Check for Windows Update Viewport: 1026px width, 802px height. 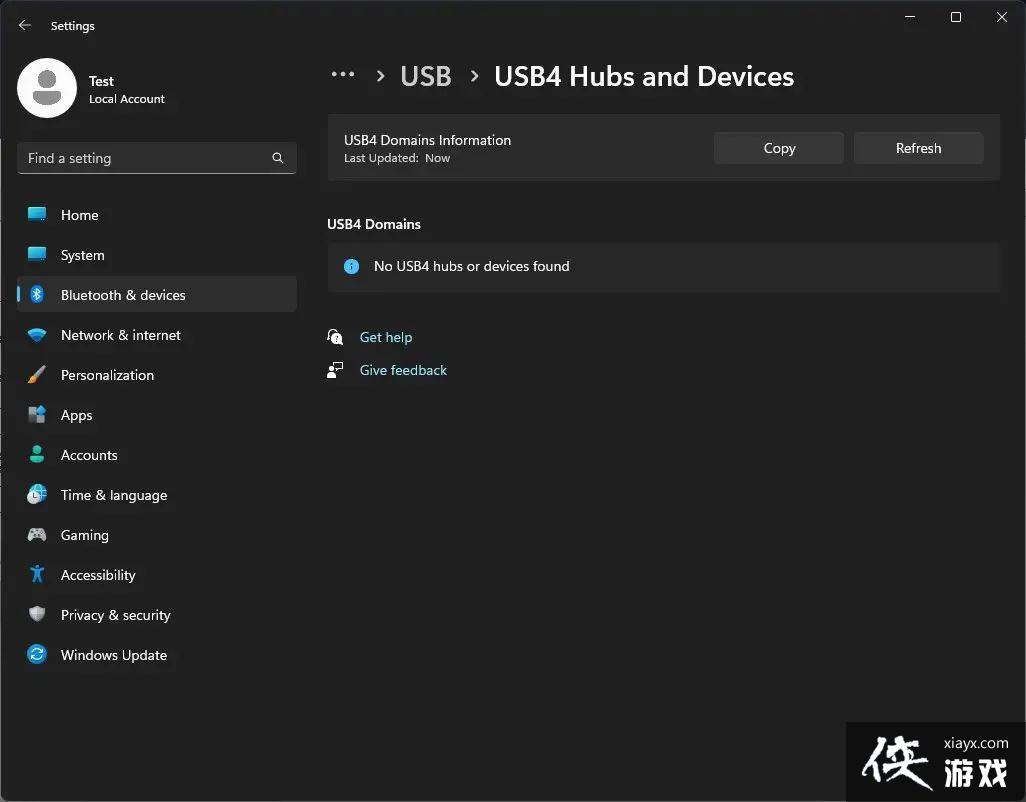click(113, 655)
